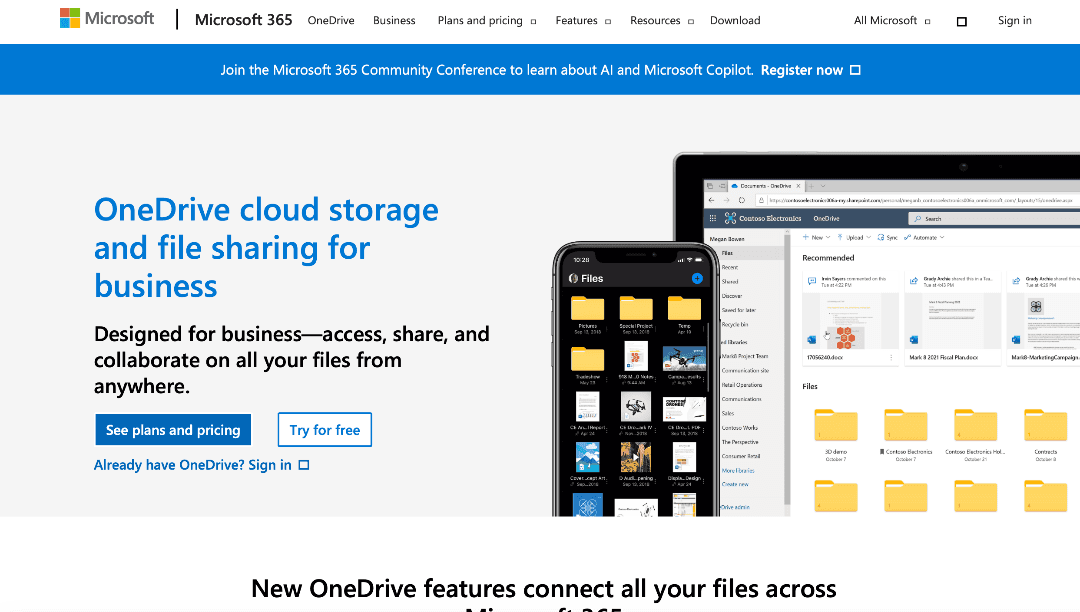Screen dimensions: 1080x612
Task: Click the new tab plus icon in browser
Action: (810, 186)
